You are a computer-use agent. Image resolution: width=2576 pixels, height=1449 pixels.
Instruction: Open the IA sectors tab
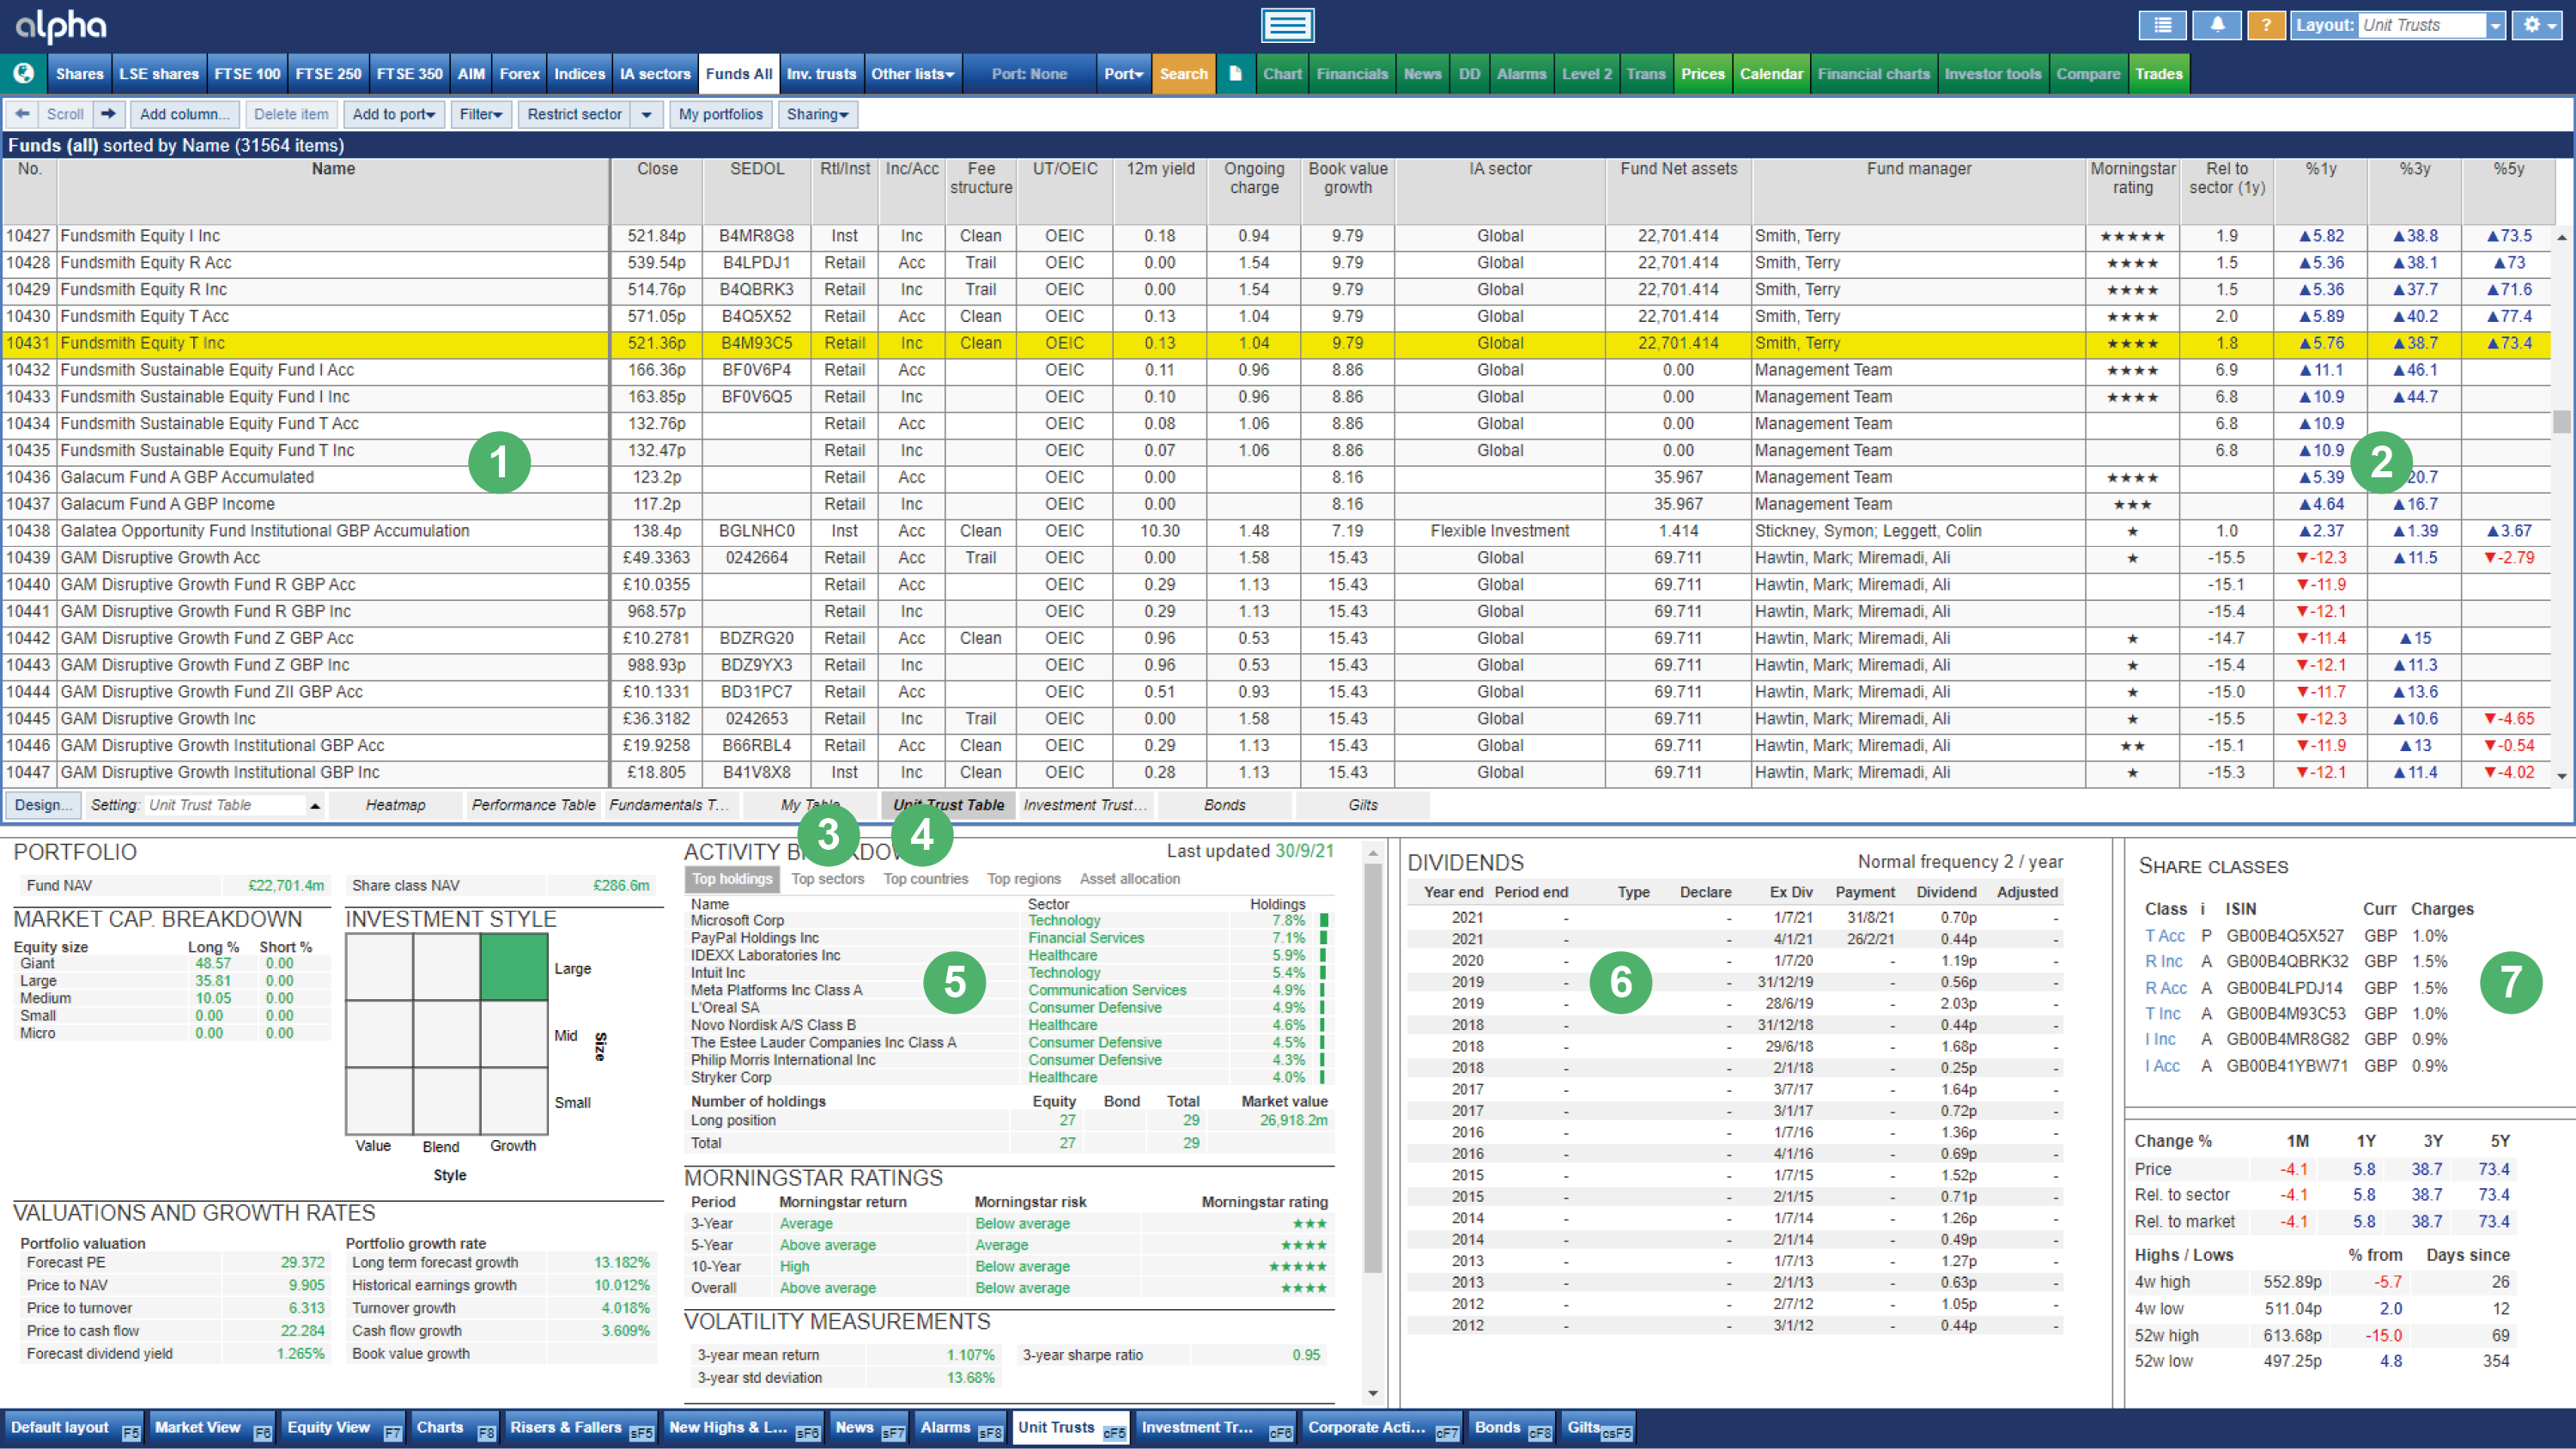tap(655, 73)
